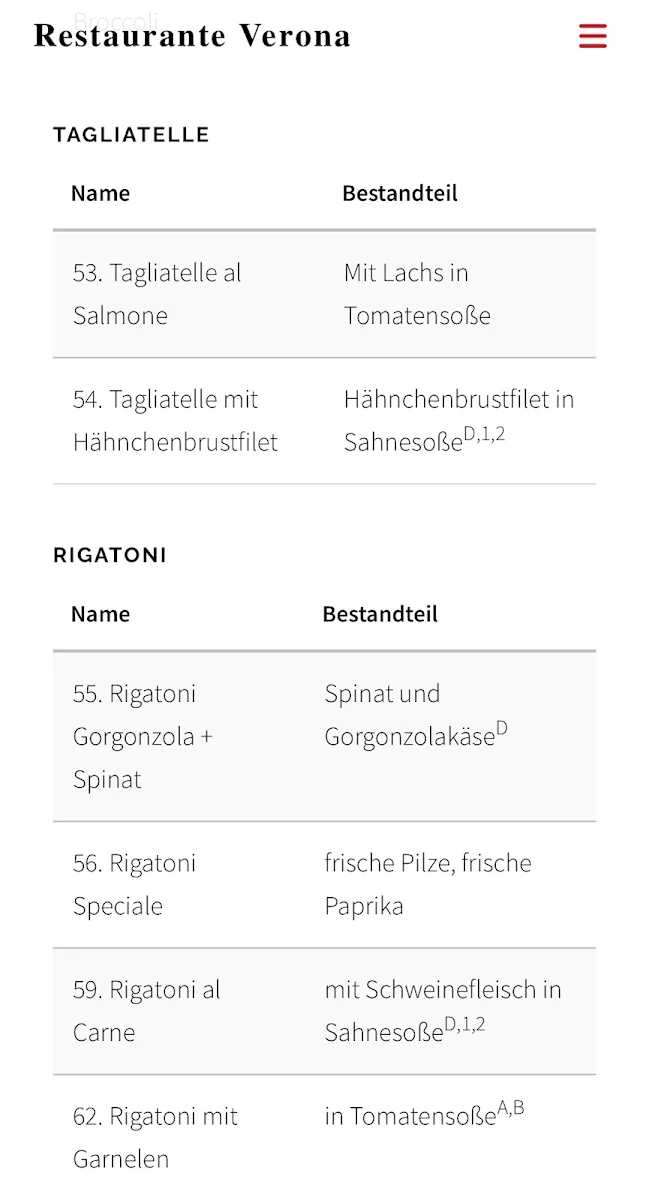
Task: Select the TAGLIATELLE section heading
Action: [131, 135]
